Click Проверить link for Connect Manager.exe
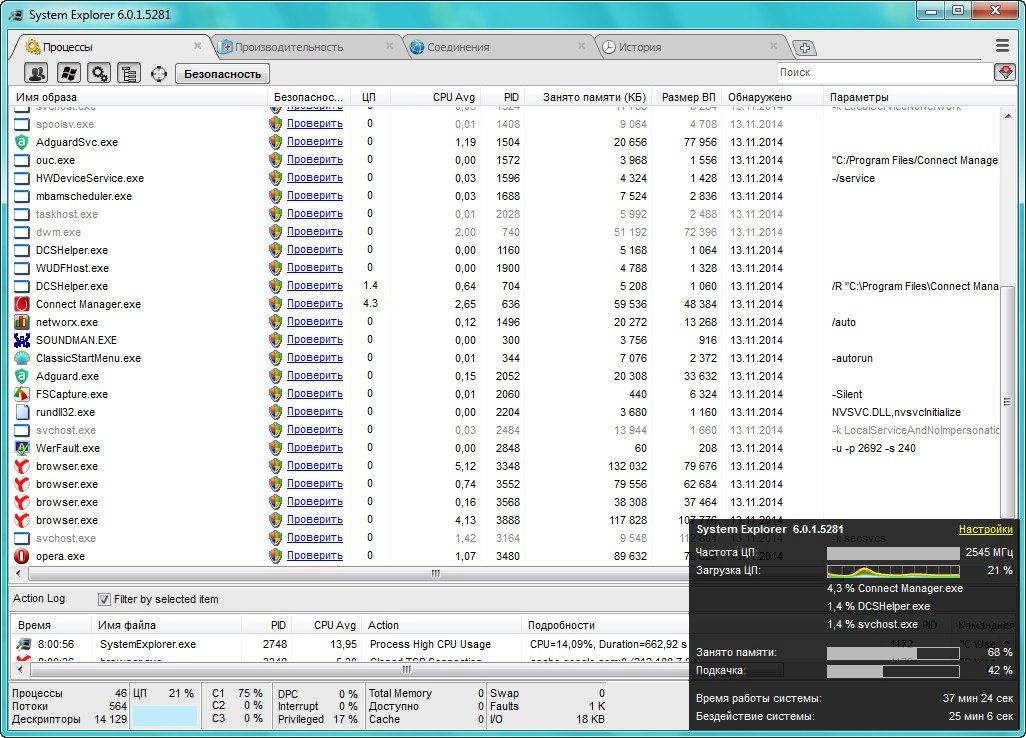 tap(315, 304)
